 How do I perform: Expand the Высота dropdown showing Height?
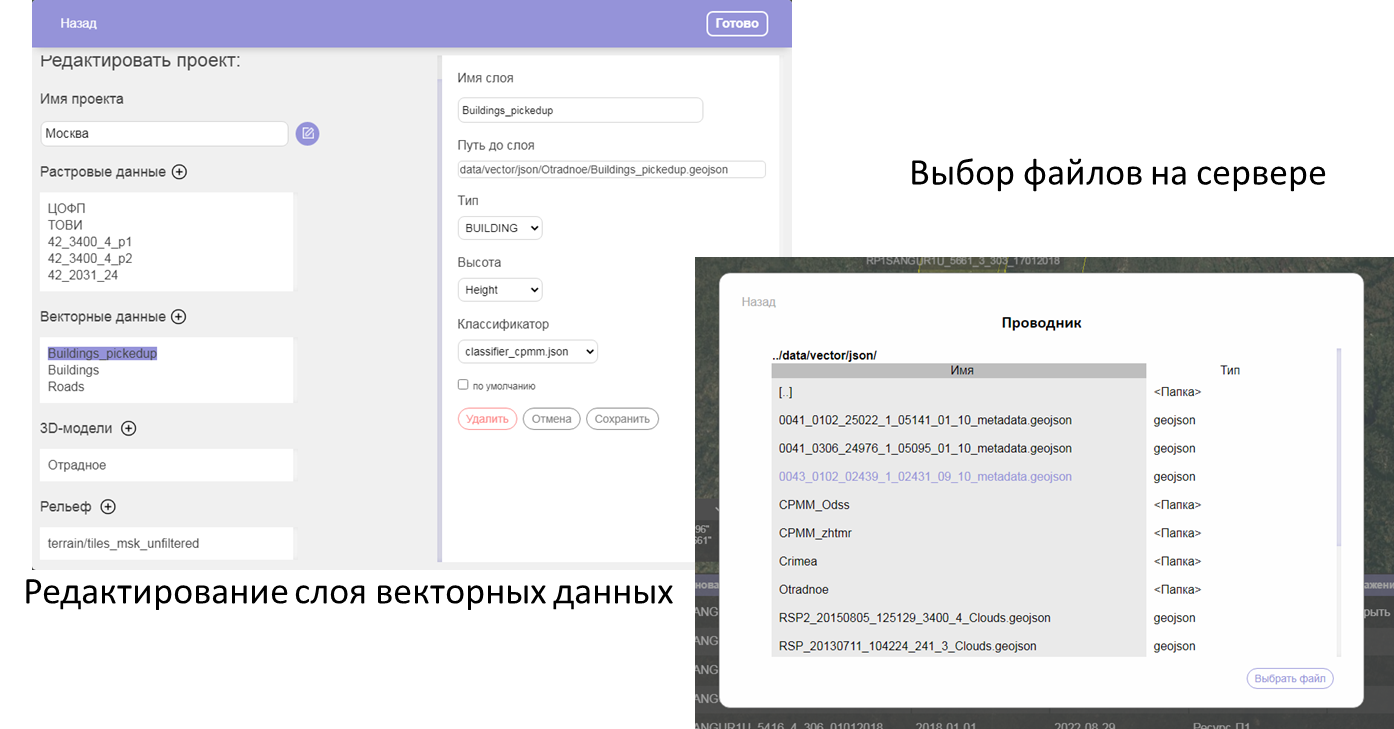click(x=500, y=290)
